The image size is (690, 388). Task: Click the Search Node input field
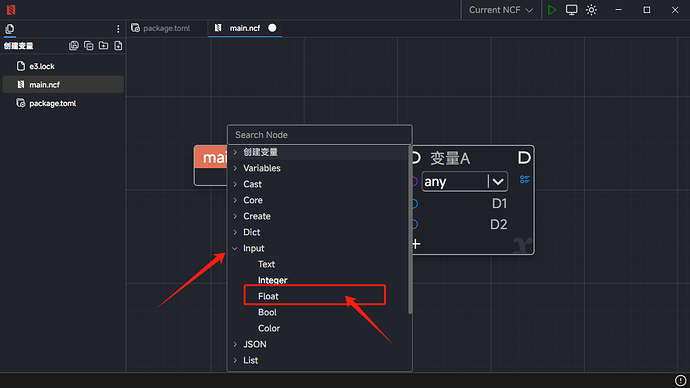click(x=320, y=135)
